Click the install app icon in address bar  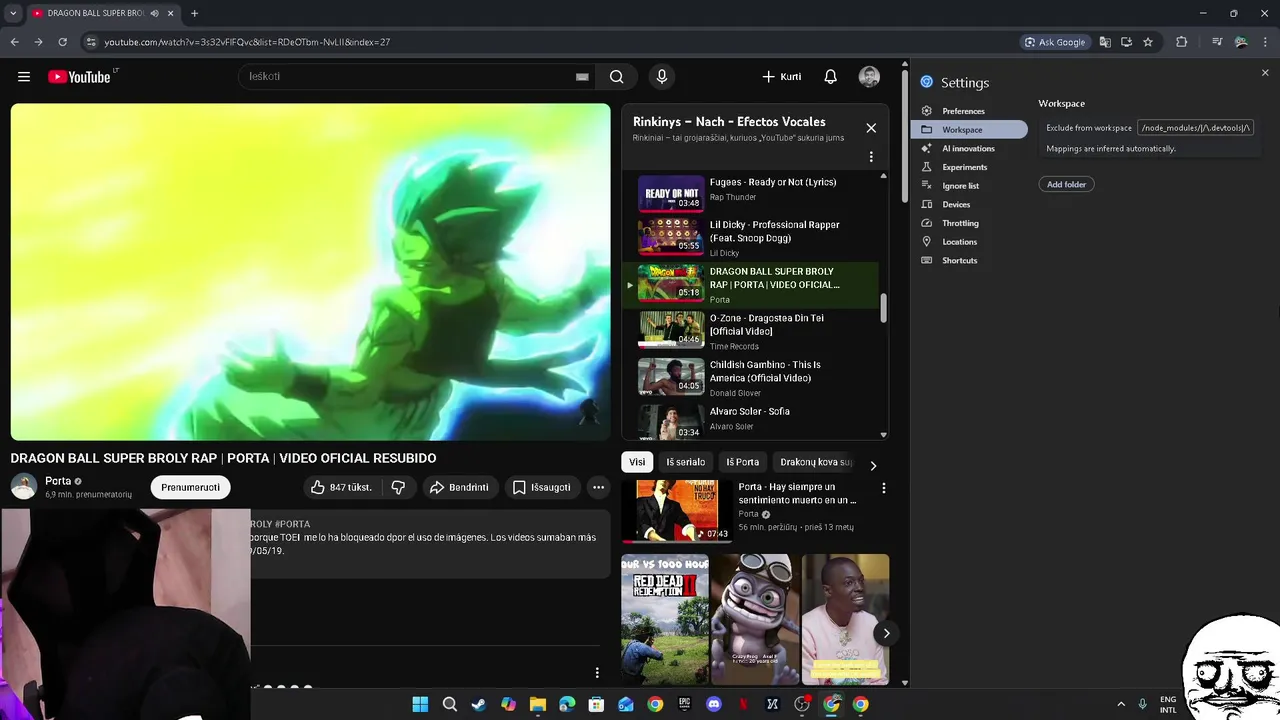click(x=1126, y=42)
